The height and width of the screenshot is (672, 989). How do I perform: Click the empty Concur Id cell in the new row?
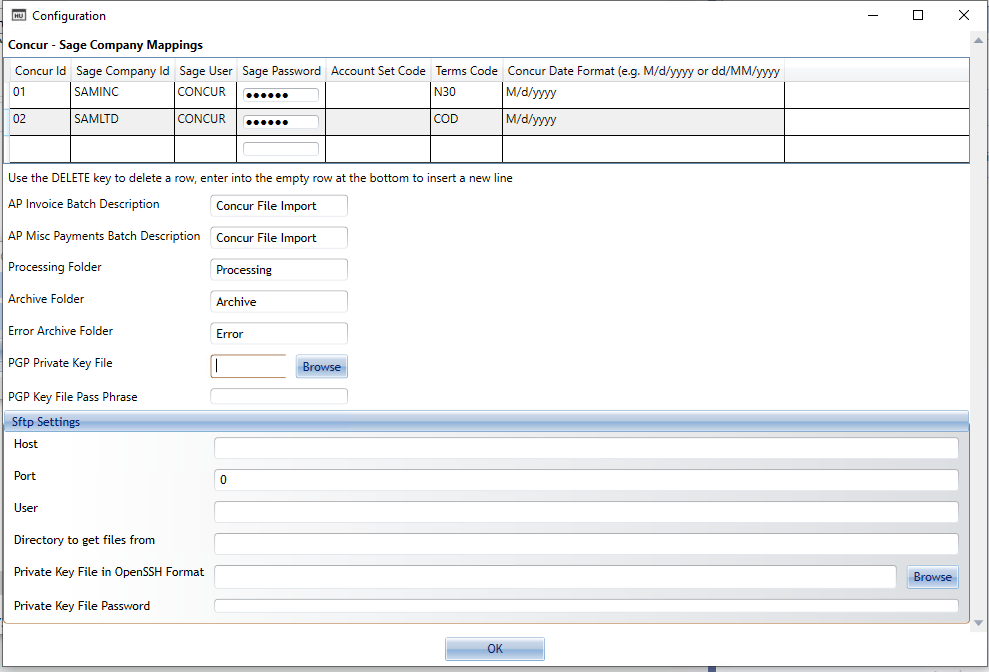point(40,149)
